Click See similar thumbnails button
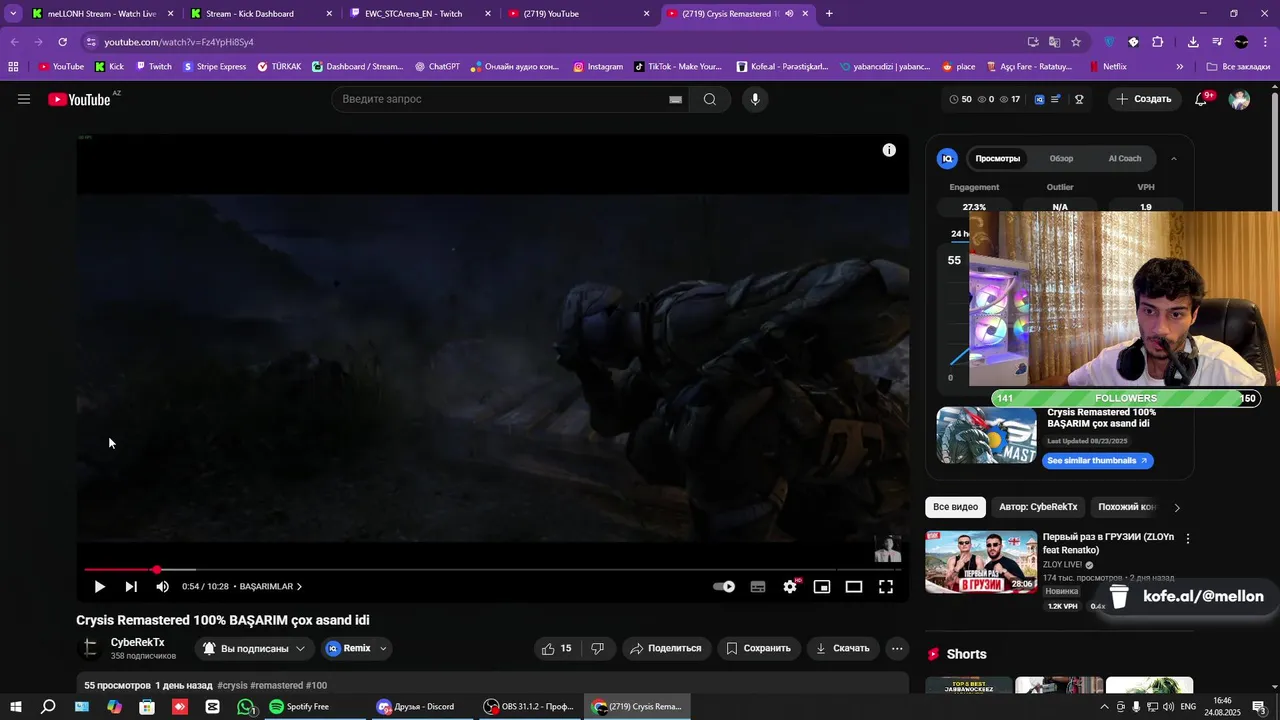The image size is (1280, 720). click(x=1098, y=461)
